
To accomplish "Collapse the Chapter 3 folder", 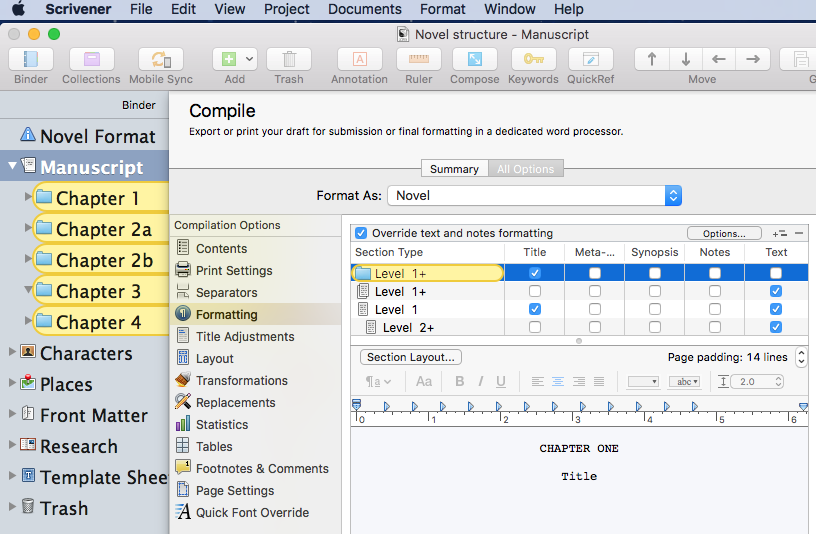I will pyautogui.click(x=28, y=290).
